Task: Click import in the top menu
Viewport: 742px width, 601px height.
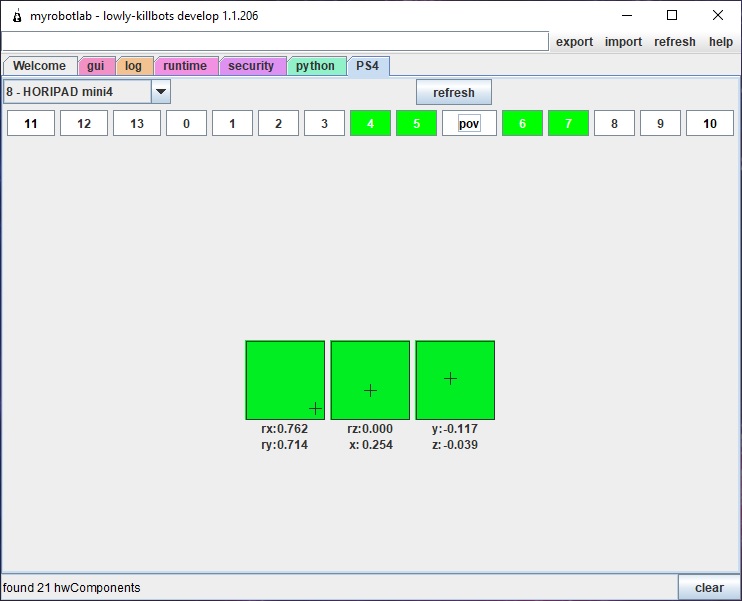Action: (x=623, y=42)
